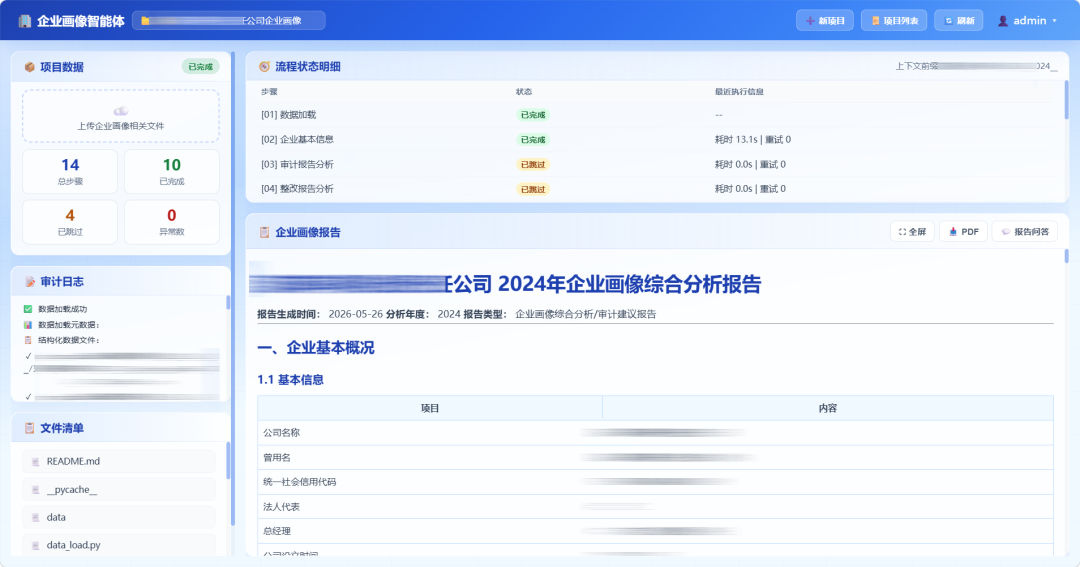Viewport: 1080px width, 567px height.
Task: Click the 已完成 10 stat card
Action: pos(172,172)
